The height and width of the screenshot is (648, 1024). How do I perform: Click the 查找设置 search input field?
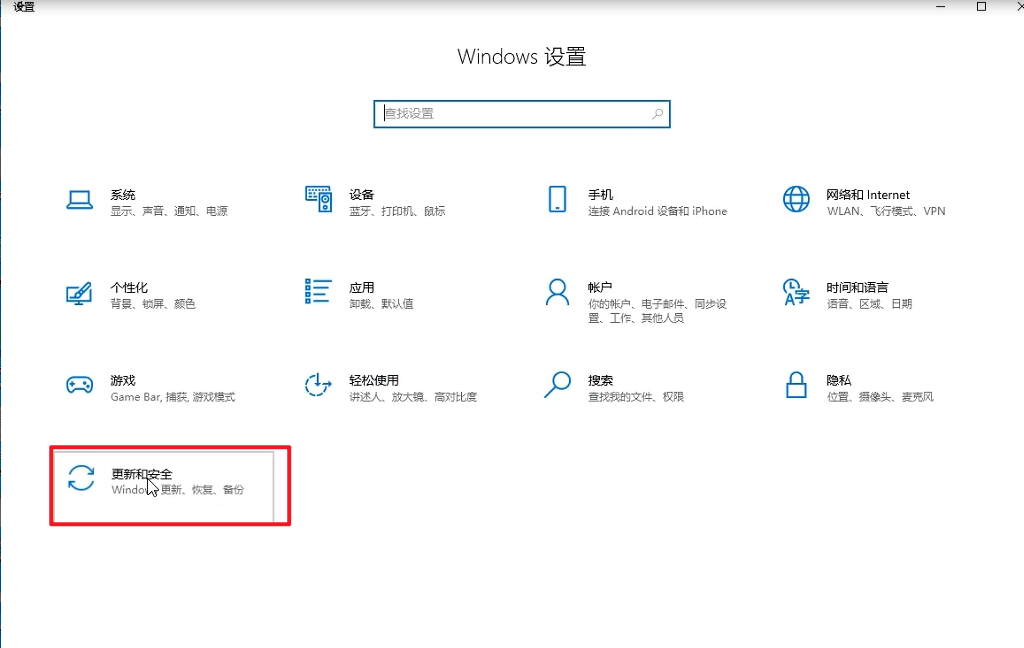click(510, 114)
